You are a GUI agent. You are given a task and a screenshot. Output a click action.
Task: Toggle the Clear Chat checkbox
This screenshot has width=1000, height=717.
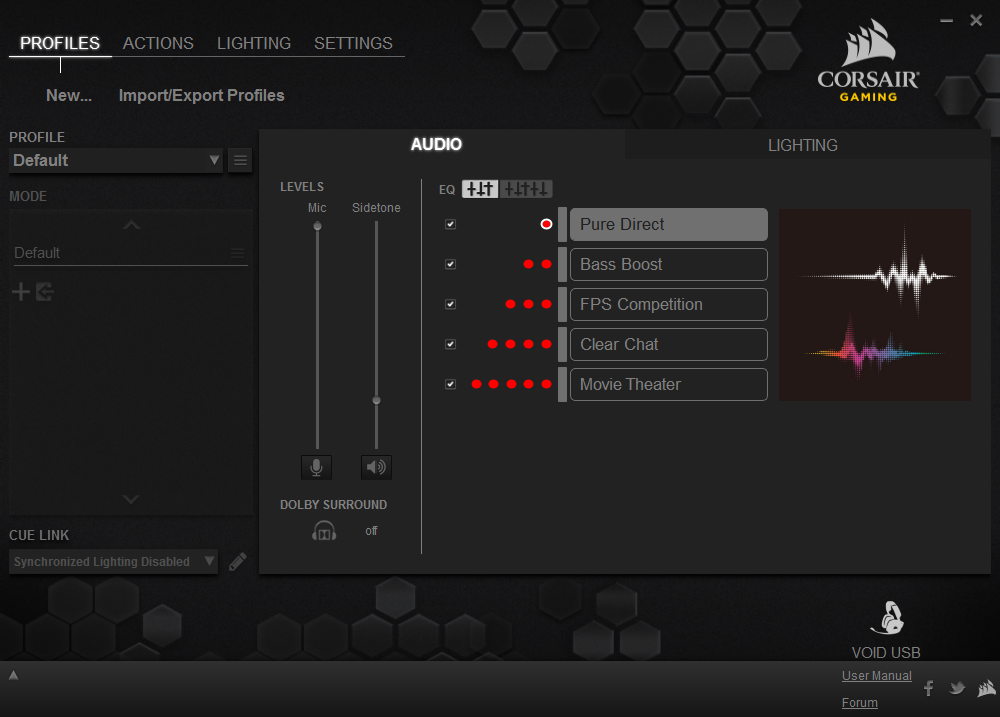pos(450,344)
